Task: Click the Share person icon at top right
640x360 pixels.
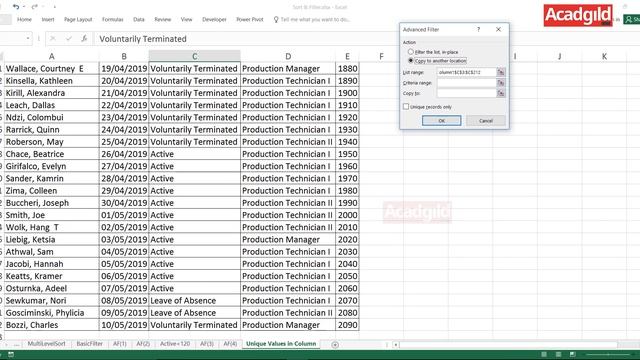Action: coord(629,19)
